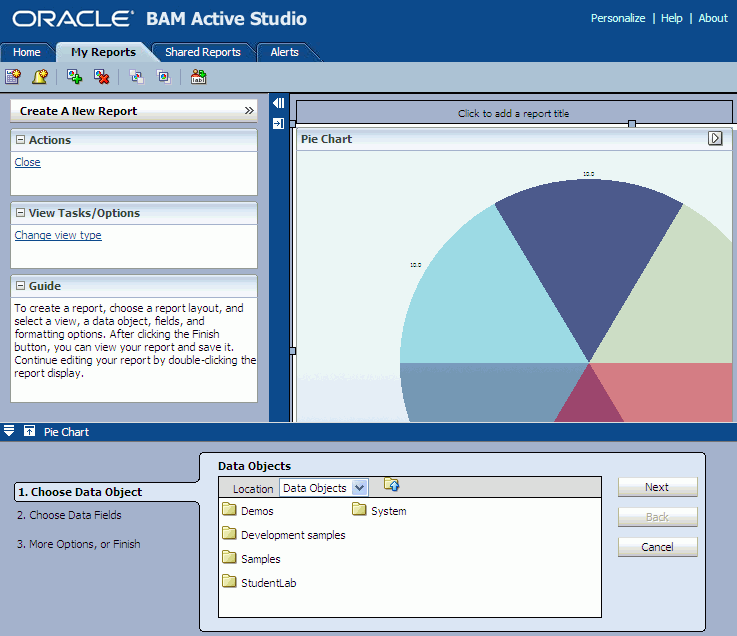Switch to the Shared Reports tab
Screen dimensions: 737x636
[203, 52]
